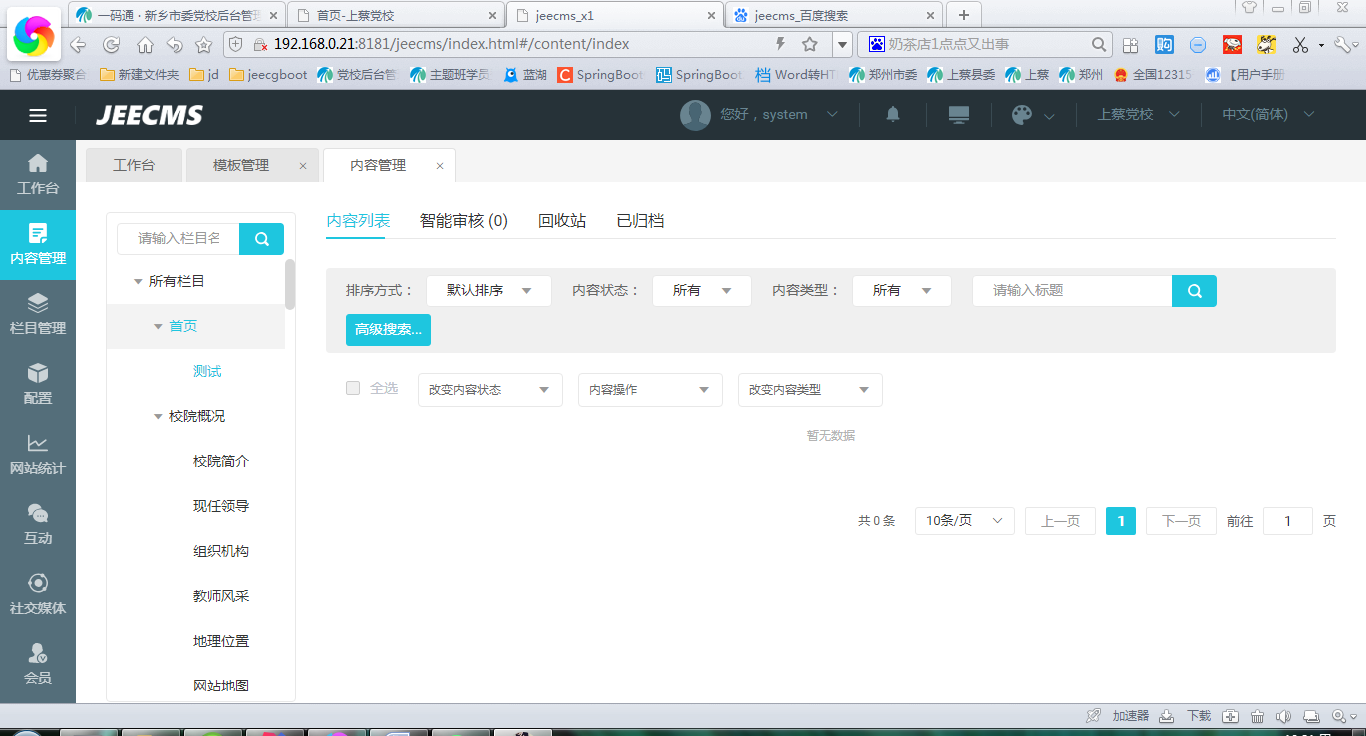Click the 工作台 home sidebar icon

[x=38, y=174]
